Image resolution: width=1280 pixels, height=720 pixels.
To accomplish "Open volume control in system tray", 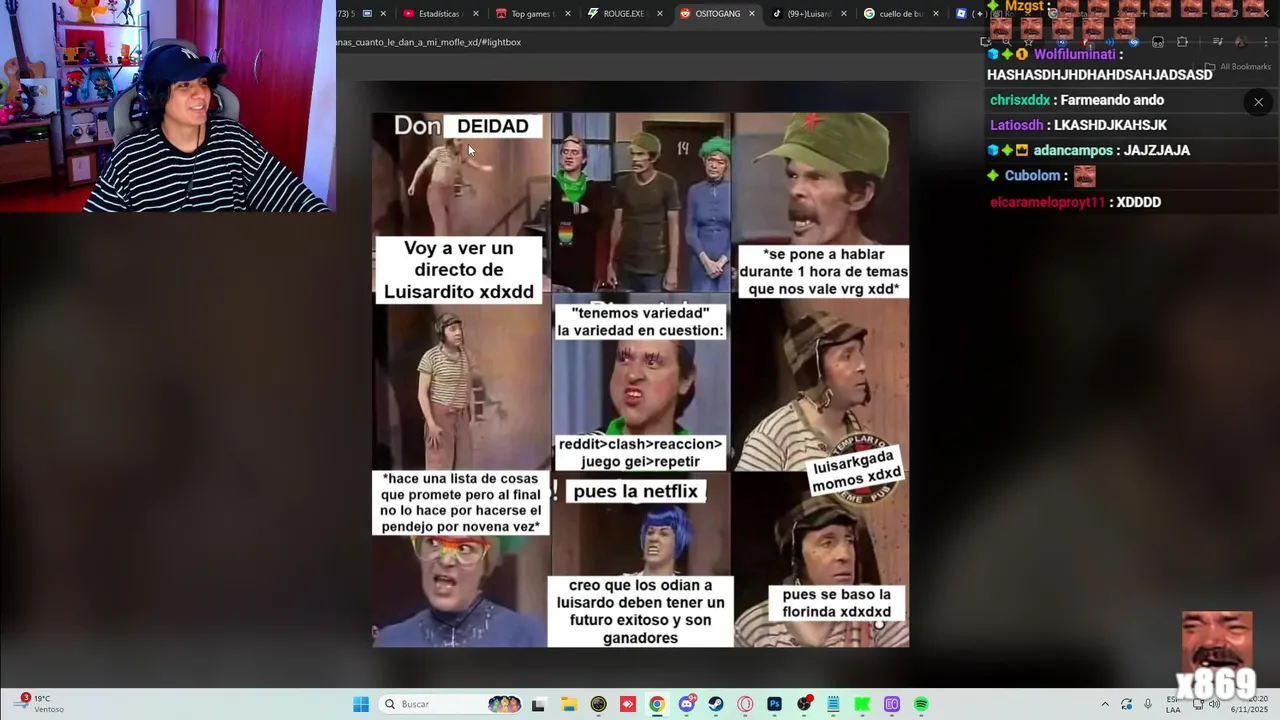I will [1214, 704].
